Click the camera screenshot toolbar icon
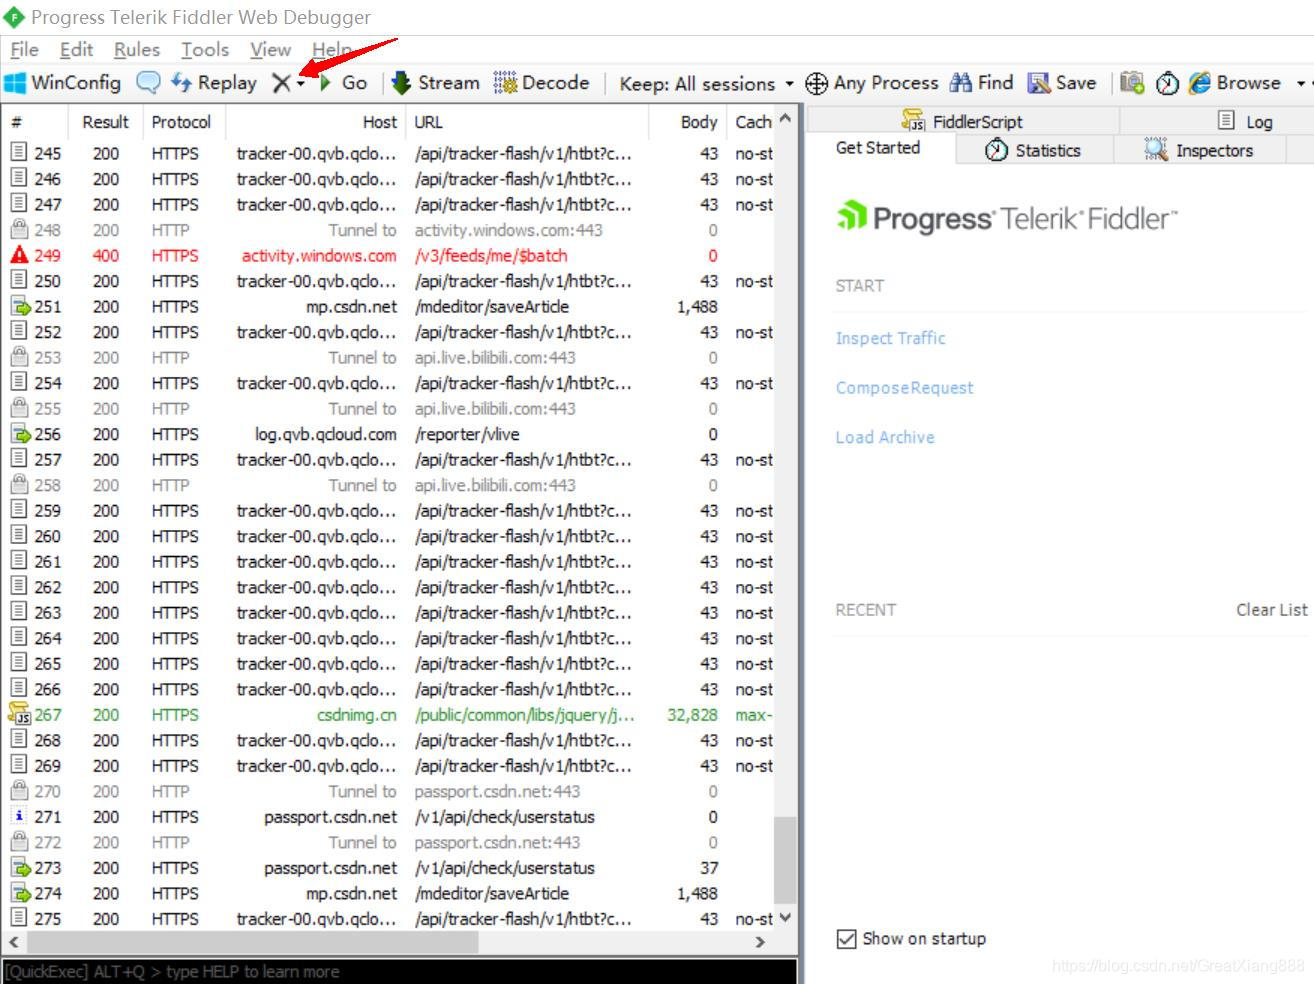The height and width of the screenshot is (984, 1314). pos(1132,83)
